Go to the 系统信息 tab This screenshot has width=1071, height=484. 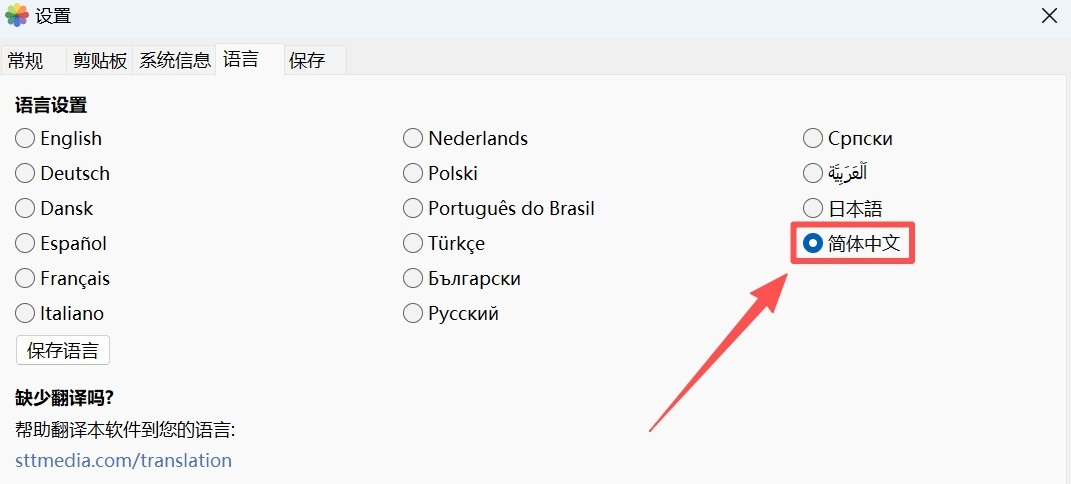(175, 61)
